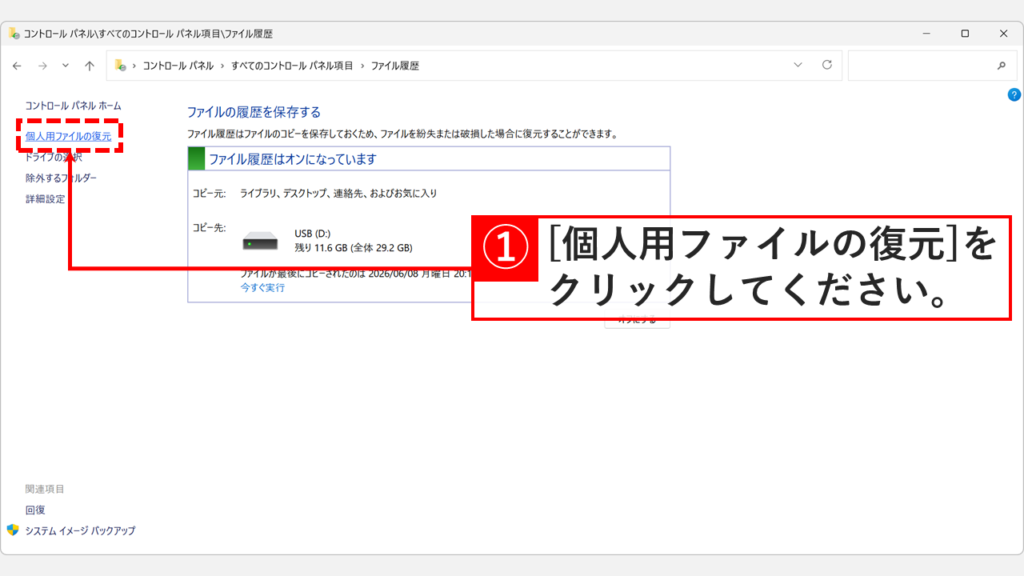Close the File History window
This screenshot has width=1024, height=576.
1003,33
